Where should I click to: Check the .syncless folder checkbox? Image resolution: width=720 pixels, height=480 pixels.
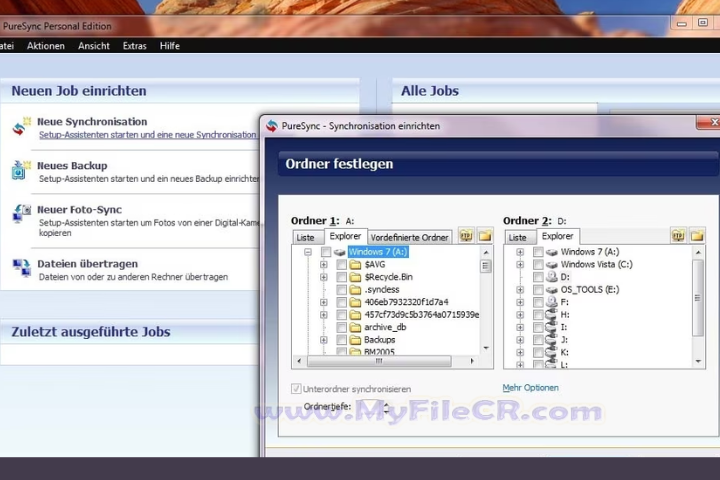click(341, 290)
